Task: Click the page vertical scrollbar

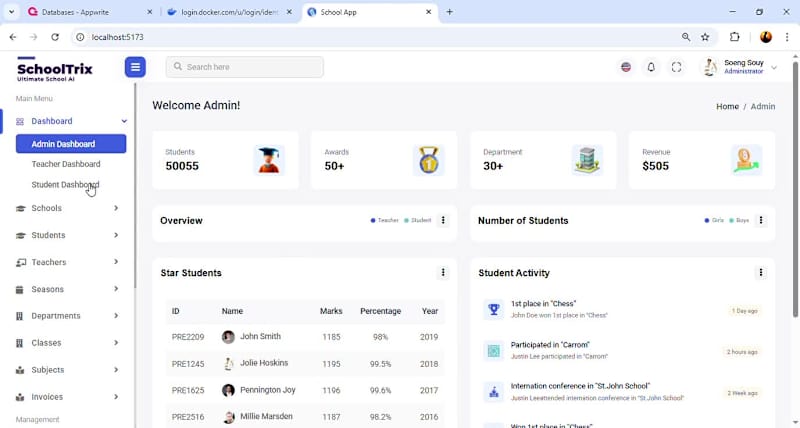Action: pos(795,189)
